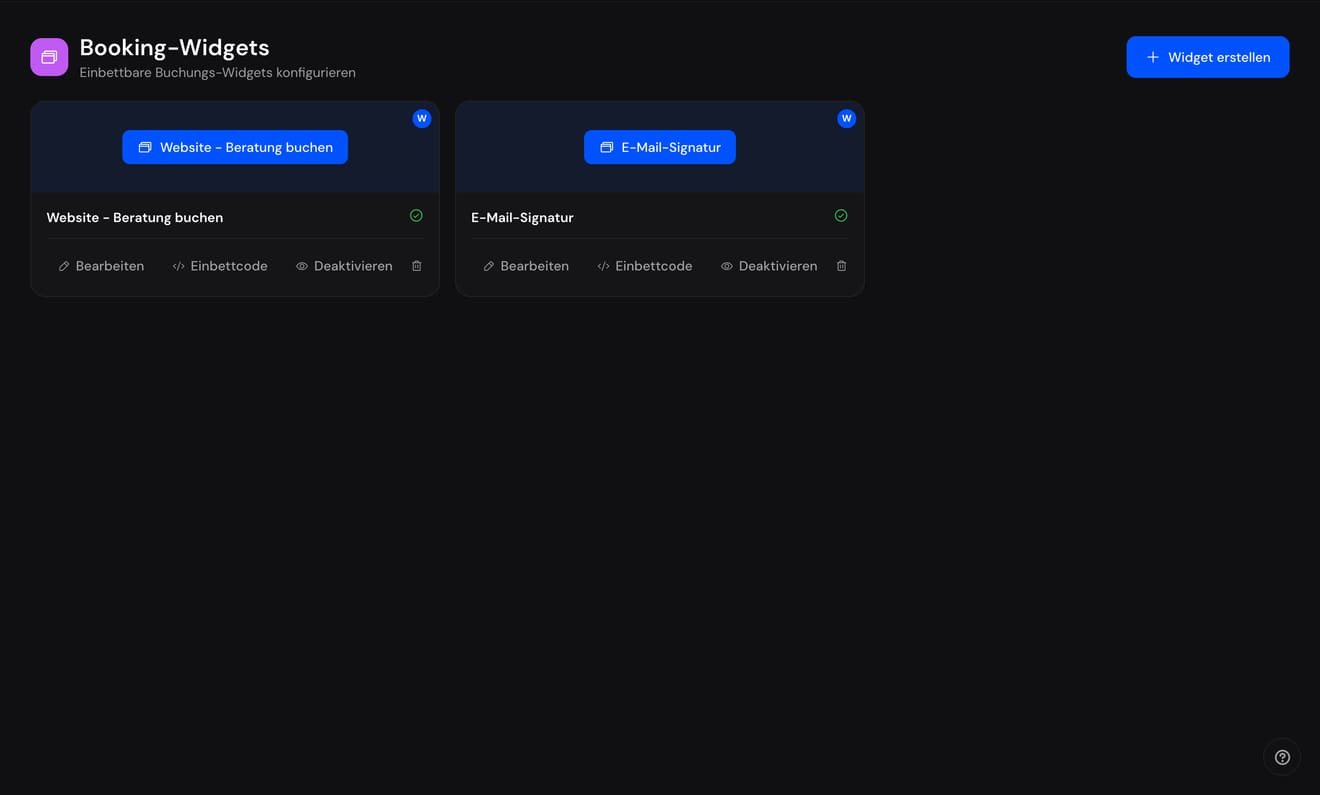The width and height of the screenshot is (1320, 795).
Task: Create a new widget with Widget erstellen
Action: pos(1208,57)
